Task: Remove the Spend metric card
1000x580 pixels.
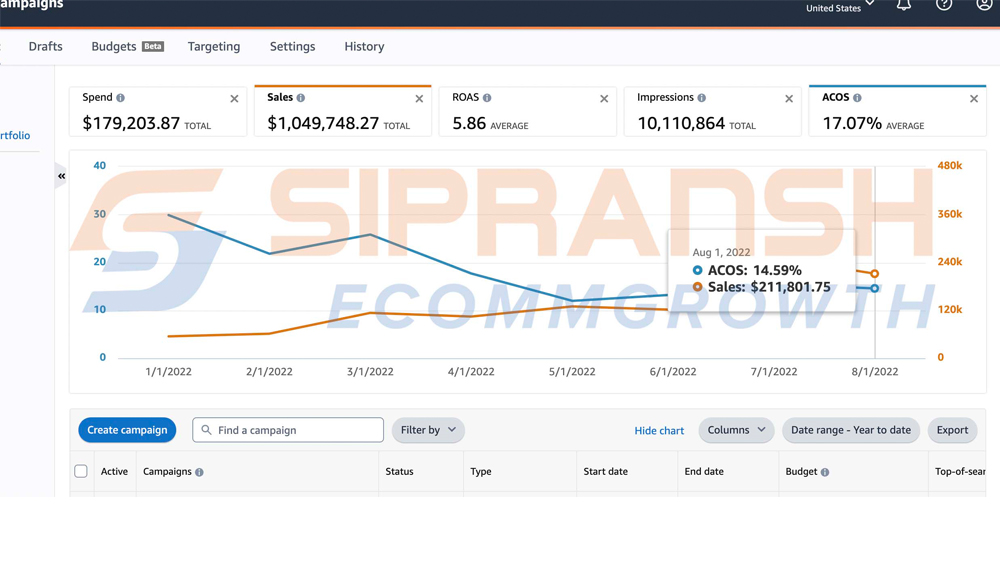Action: (234, 99)
